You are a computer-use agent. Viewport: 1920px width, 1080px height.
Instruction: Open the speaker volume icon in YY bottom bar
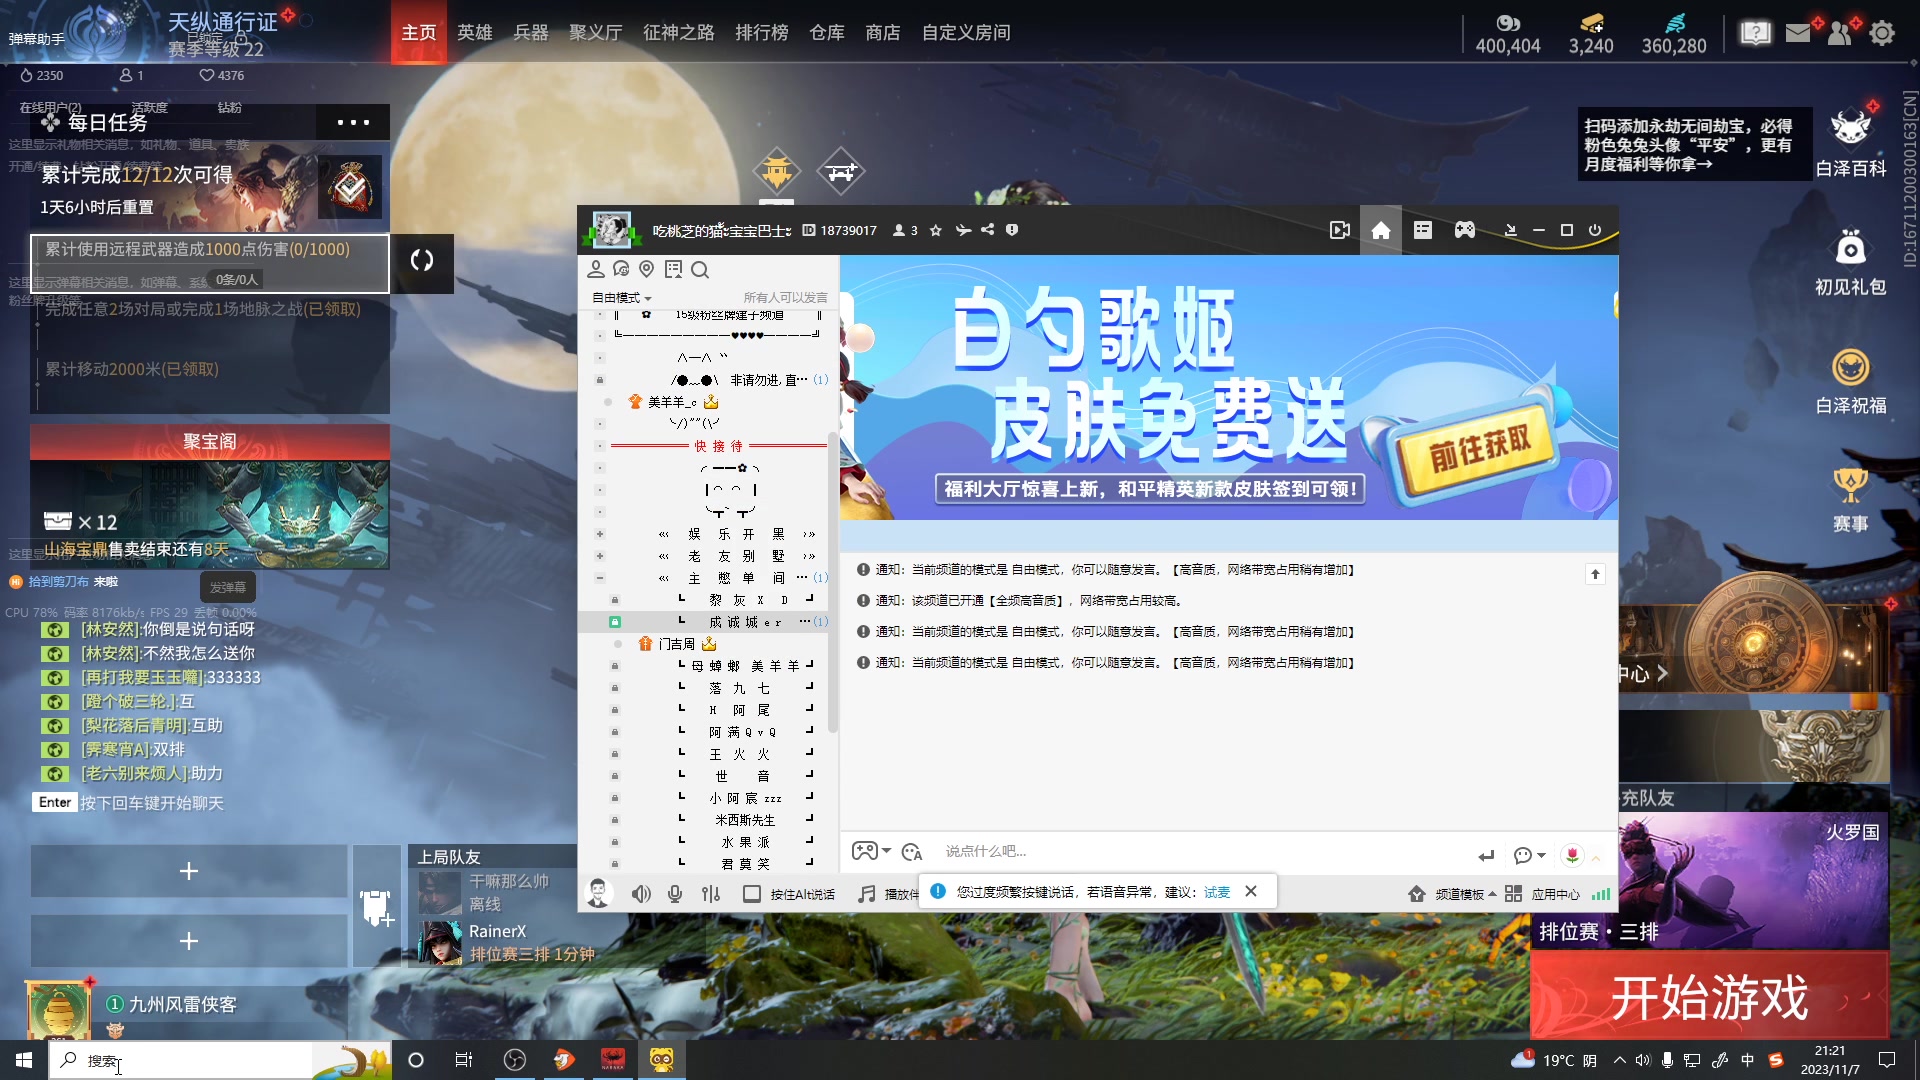pos(641,894)
